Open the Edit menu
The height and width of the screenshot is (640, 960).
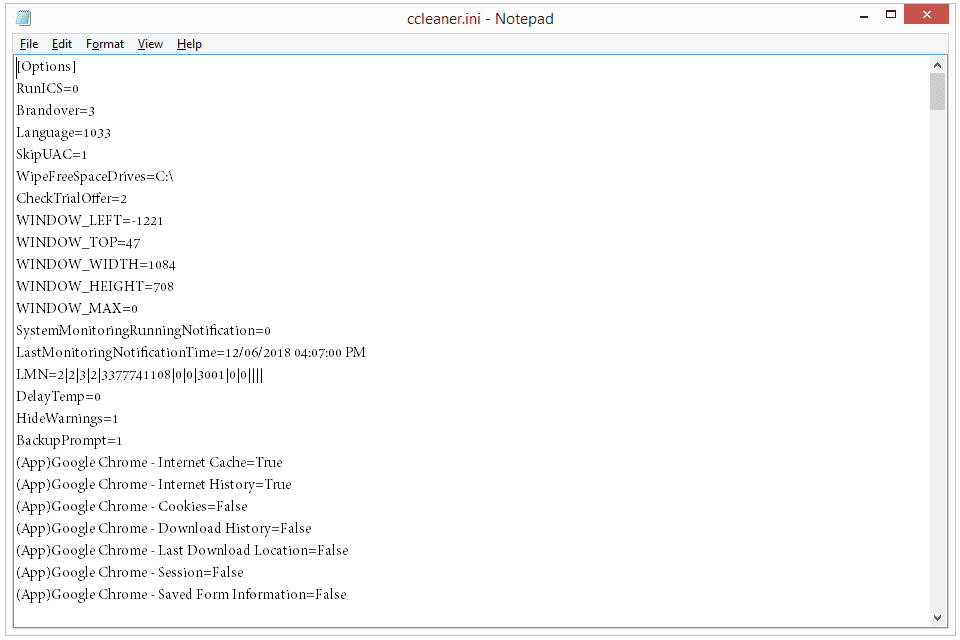(61, 44)
